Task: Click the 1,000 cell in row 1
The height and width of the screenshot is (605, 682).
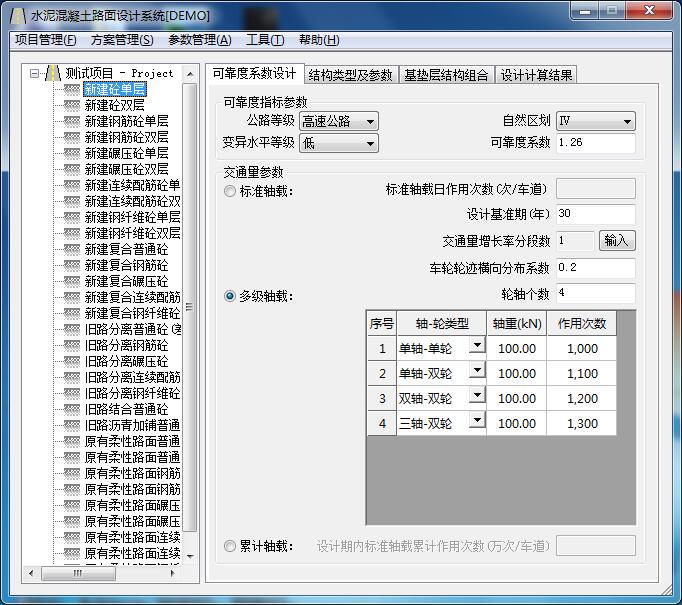Action: pyautogui.click(x=582, y=348)
